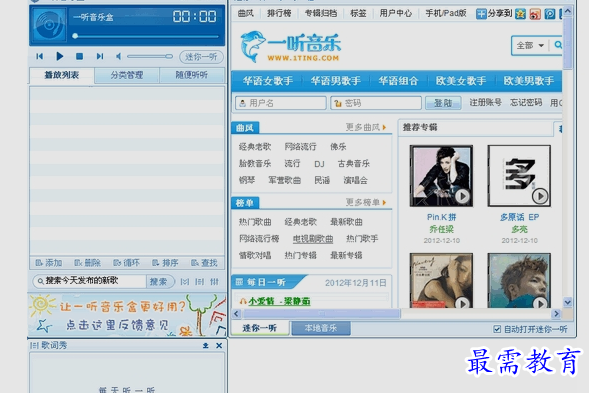Open the 全部 search category dropdown
The width and height of the screenshot is (589, 393).
[530, 45]
